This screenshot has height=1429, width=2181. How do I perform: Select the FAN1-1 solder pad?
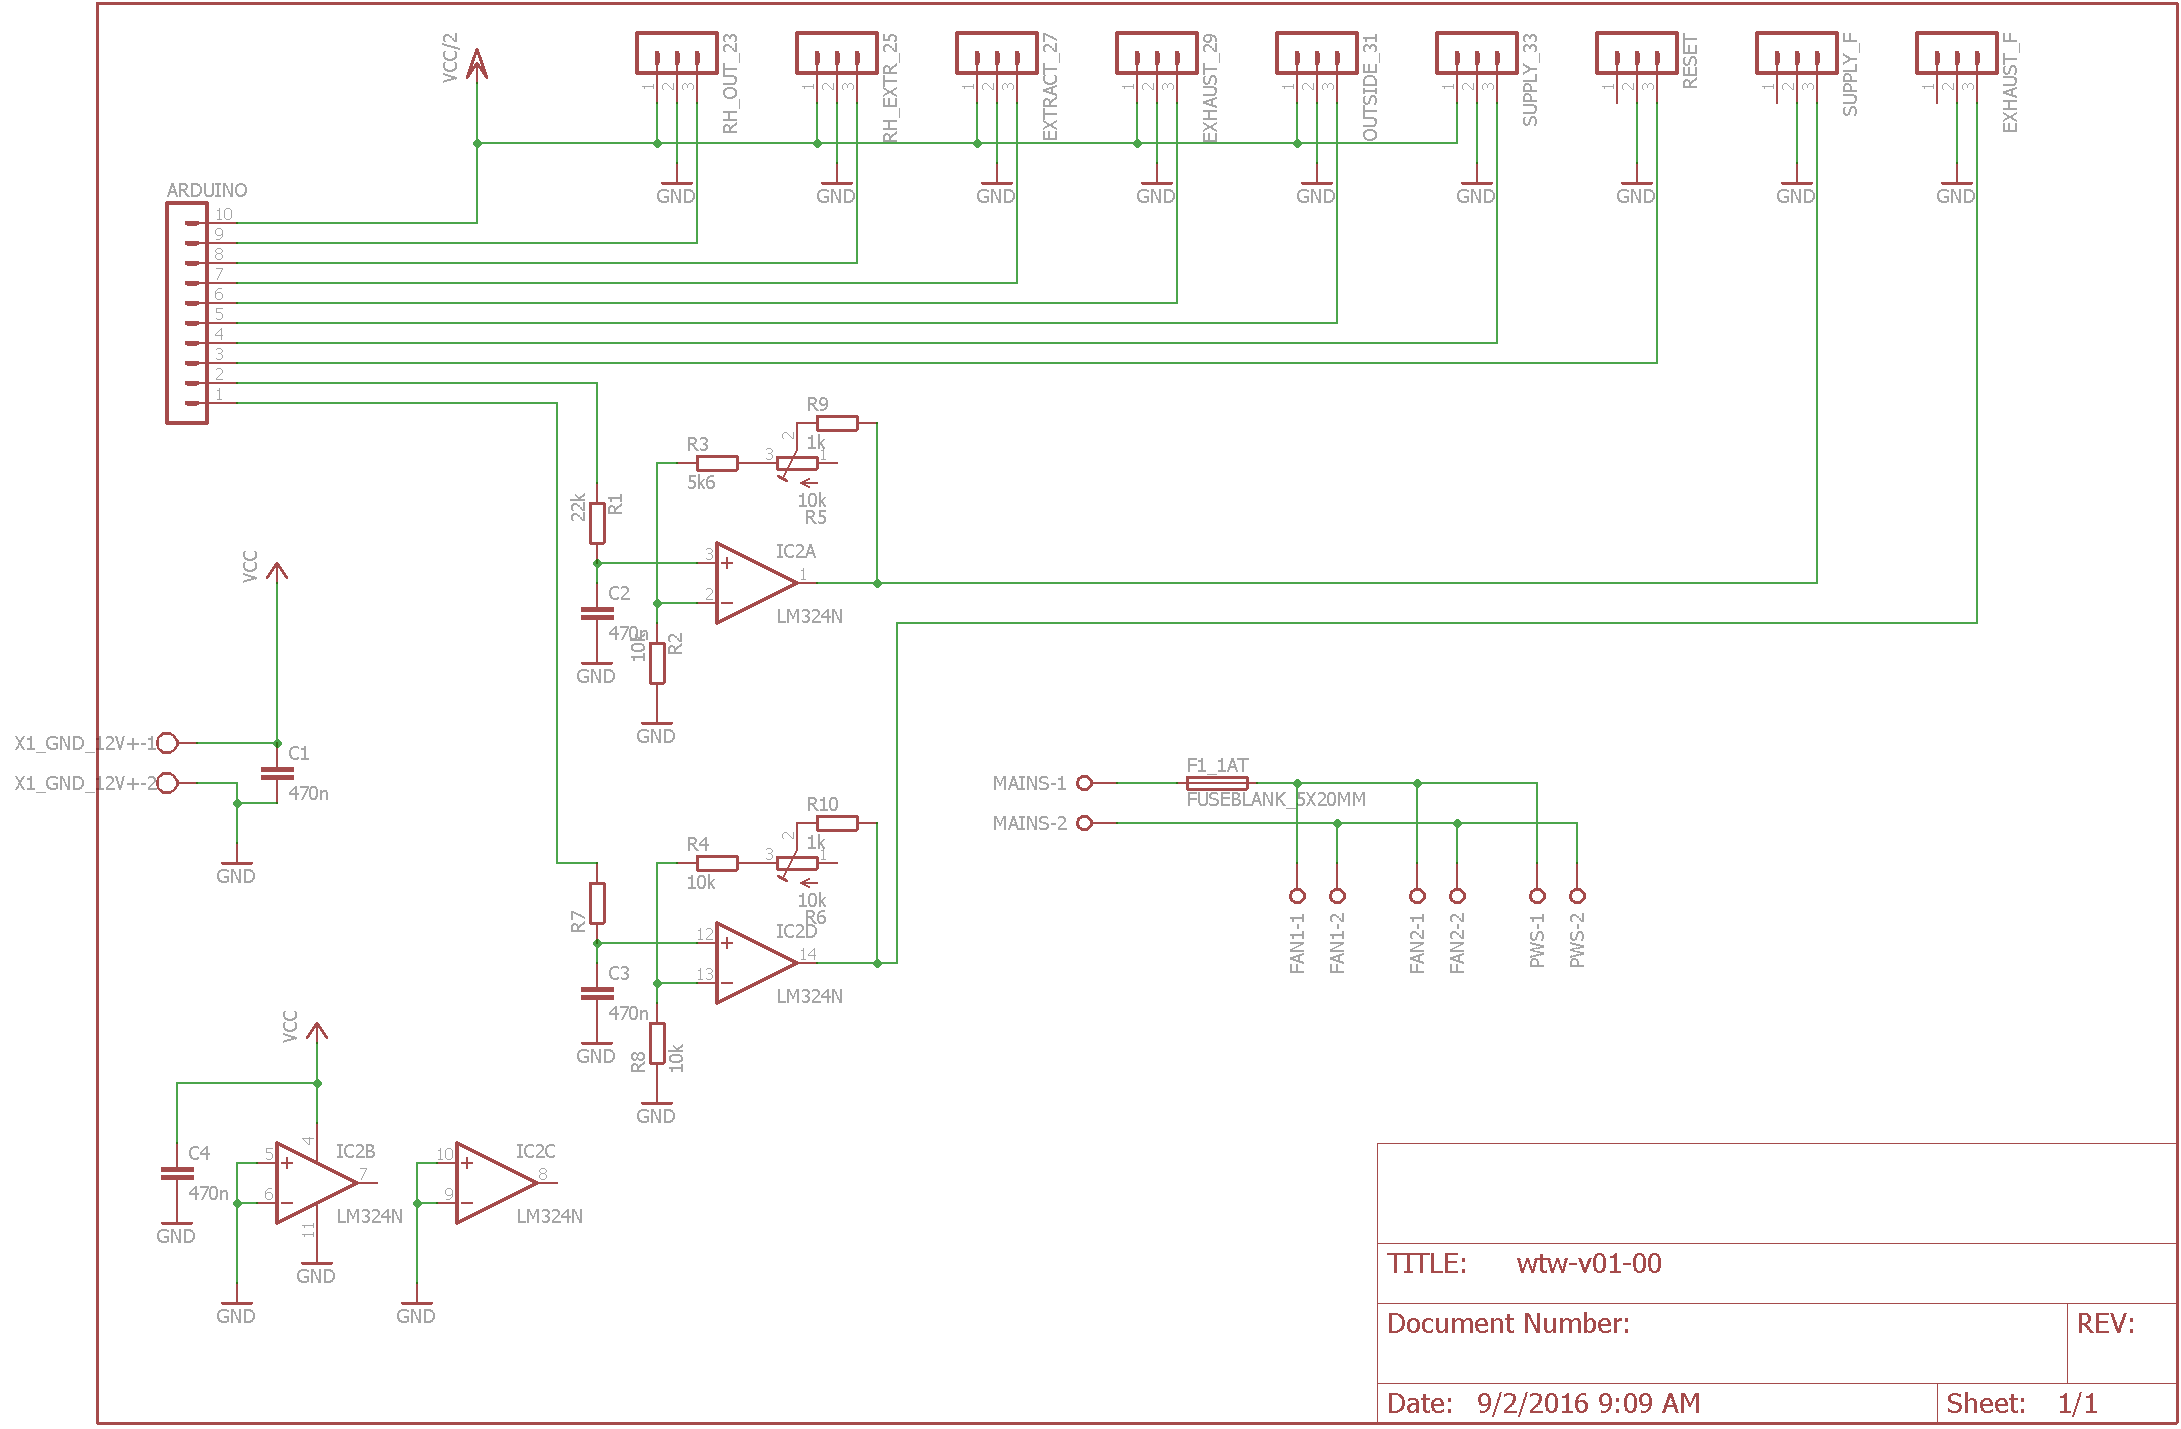click(x=1297, y=896)
